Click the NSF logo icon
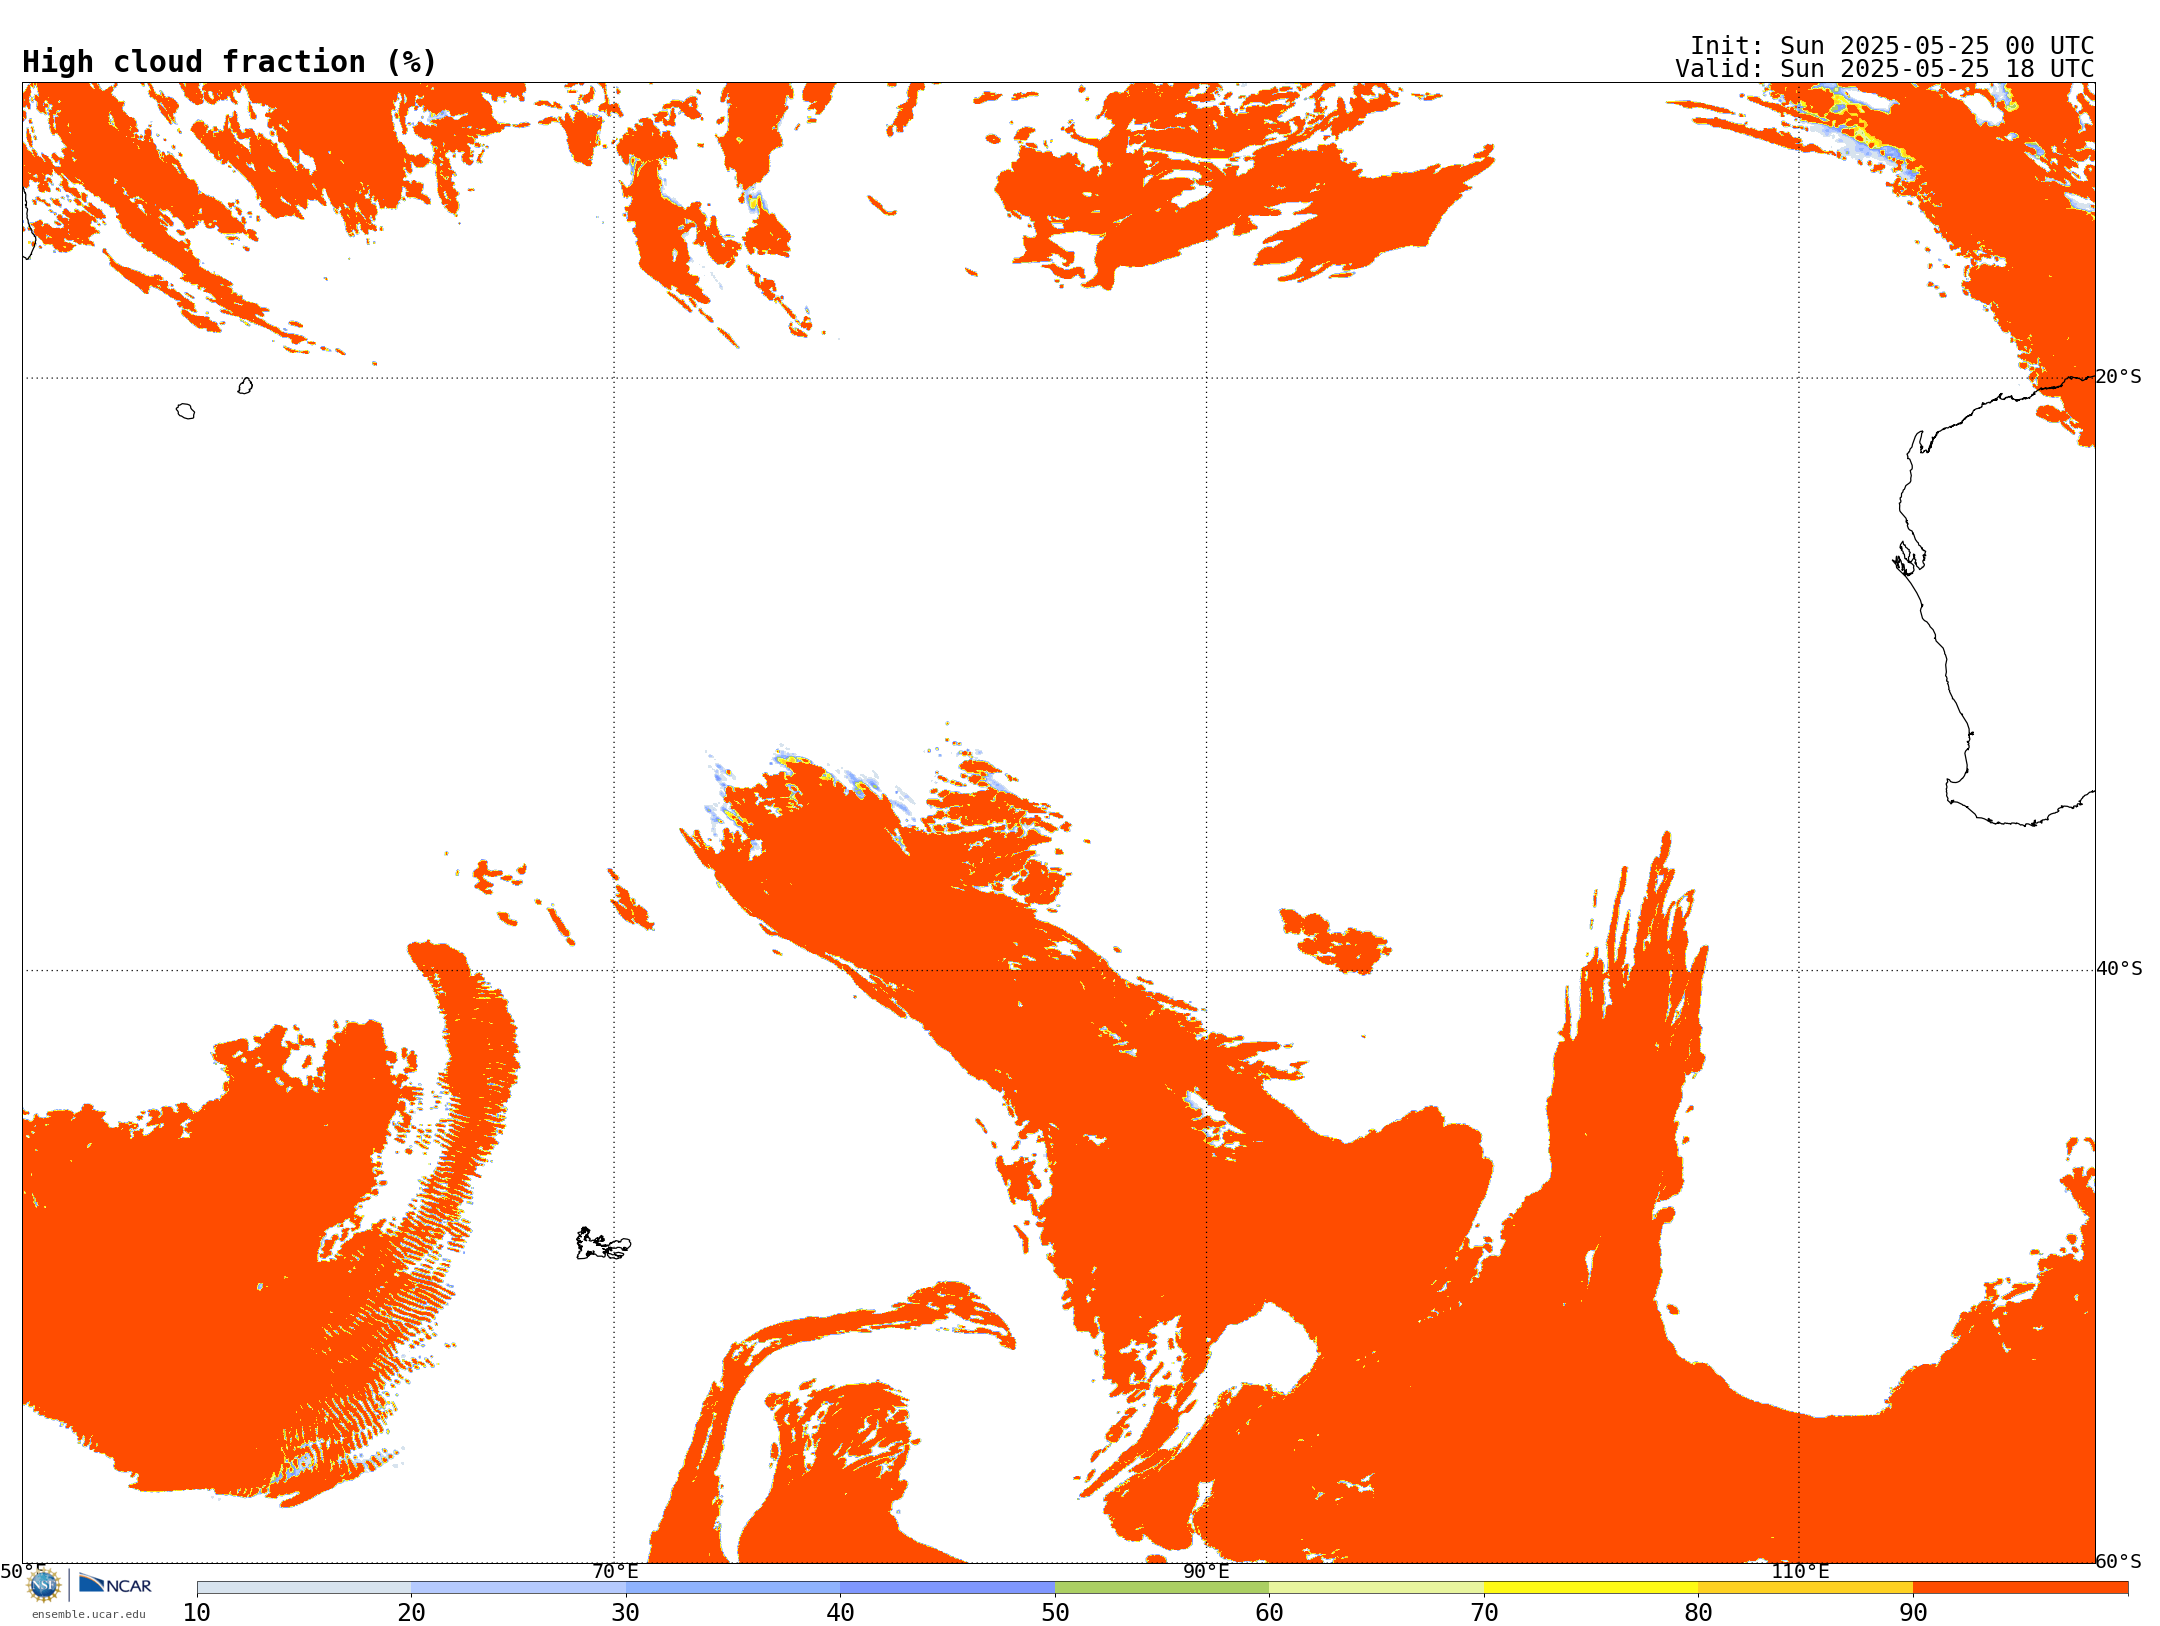2160x1626 pixels. [44, 1585]
